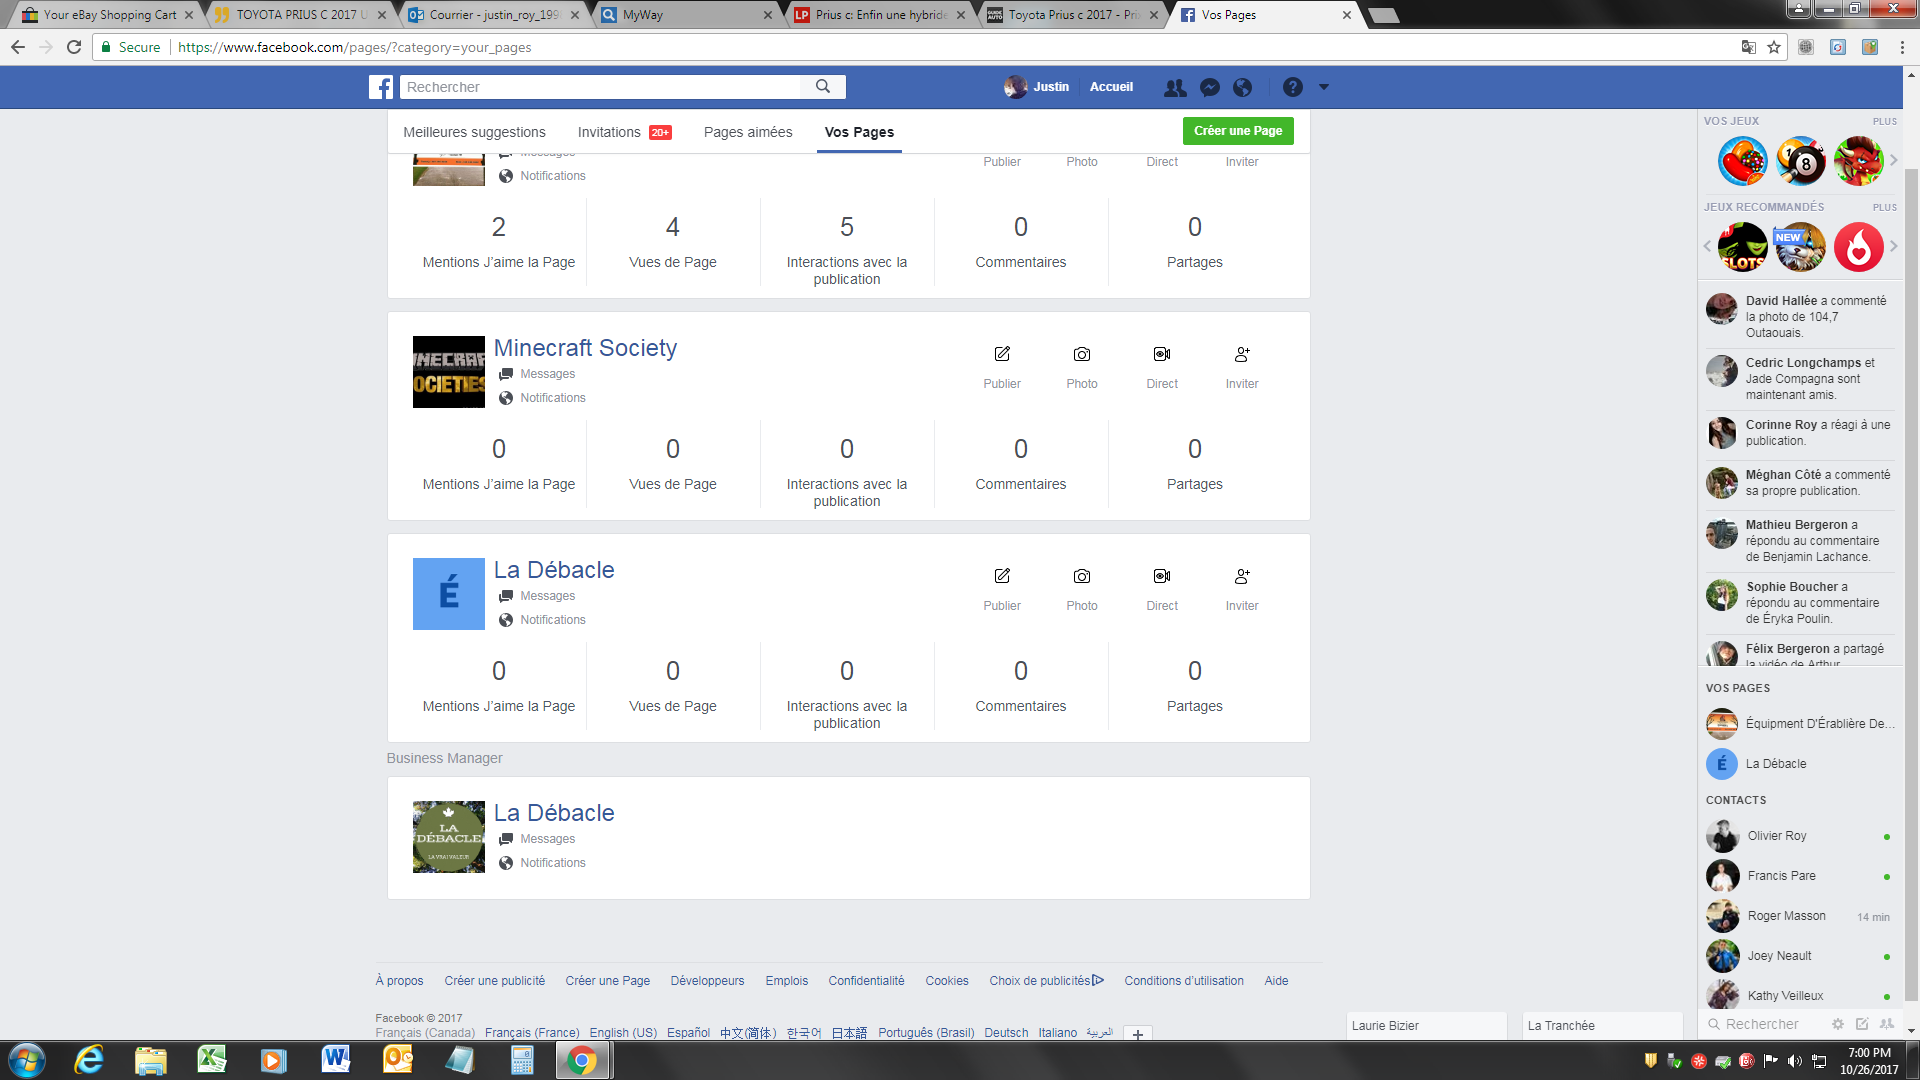Click new message compose icon in chat bar
The height and width of the screenshot is (1080, 1920).
[x=1862, y=1024]
